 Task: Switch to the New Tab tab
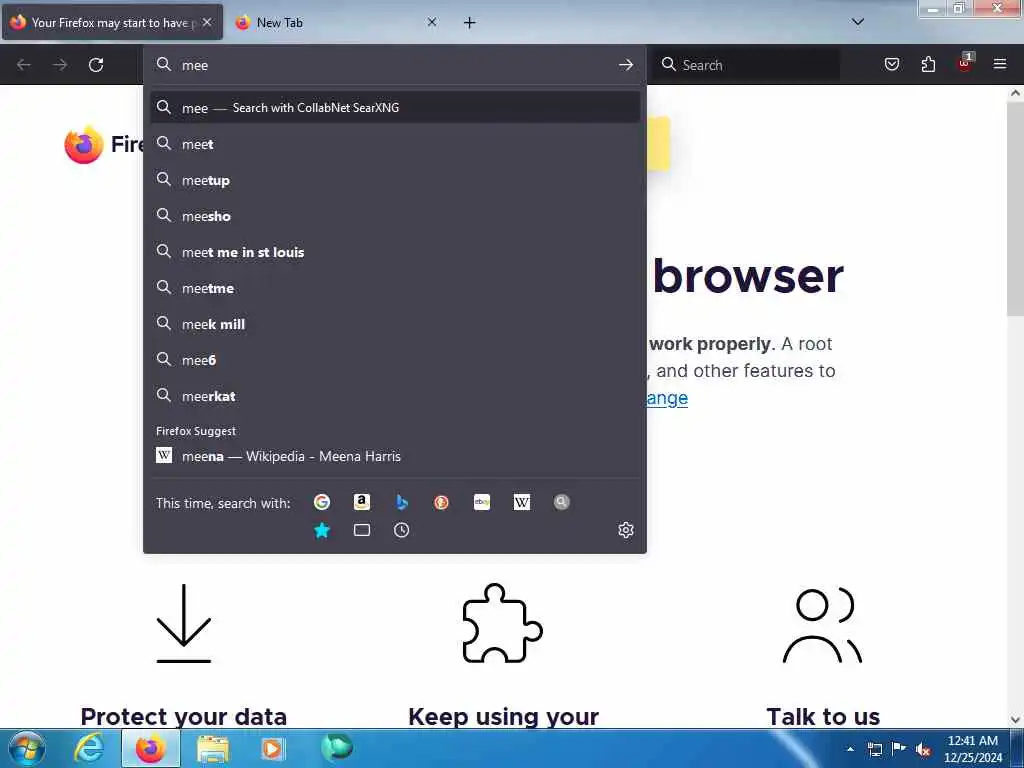click(x=335, y=22)
